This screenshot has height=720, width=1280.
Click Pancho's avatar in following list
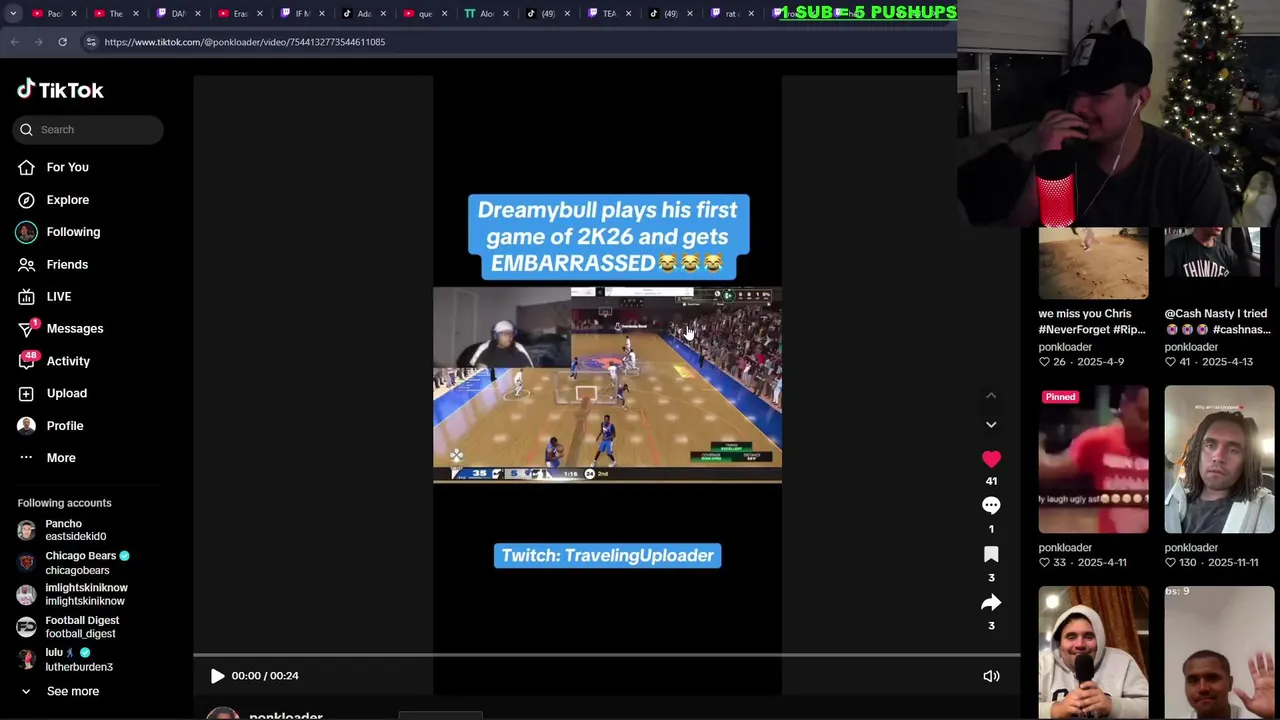(x=26, y=530)
